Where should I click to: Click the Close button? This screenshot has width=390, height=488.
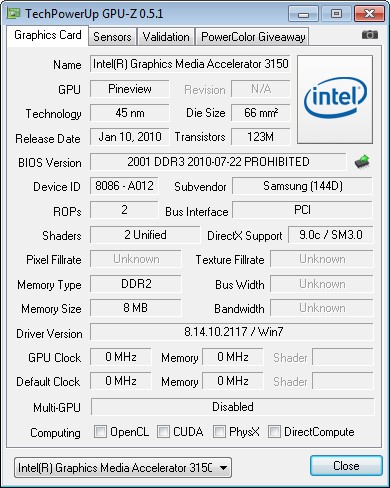pyautogui.click(x=346, y=466)
